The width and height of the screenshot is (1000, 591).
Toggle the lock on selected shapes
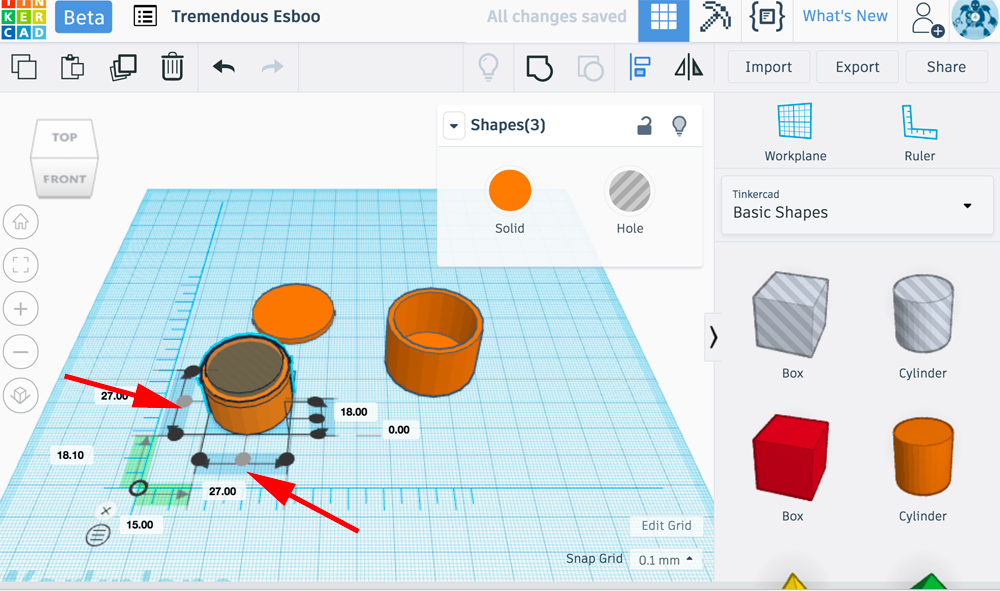click(645, 126)
